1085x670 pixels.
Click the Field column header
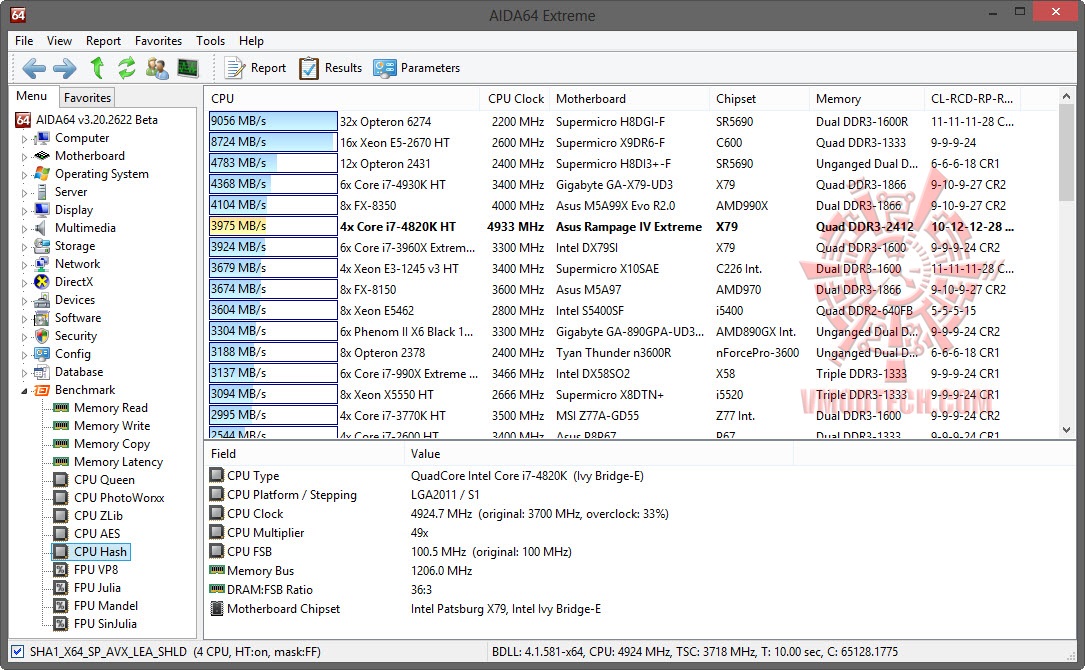click(x=304, y=453)
